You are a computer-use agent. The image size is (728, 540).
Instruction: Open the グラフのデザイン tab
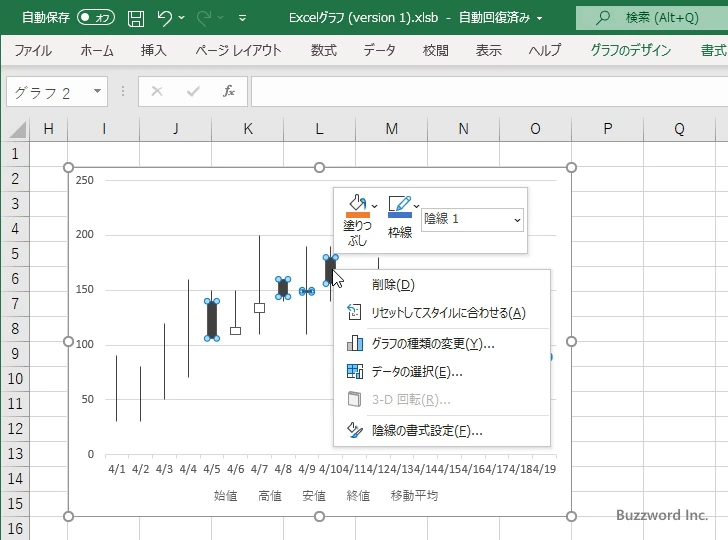(630, 50)
